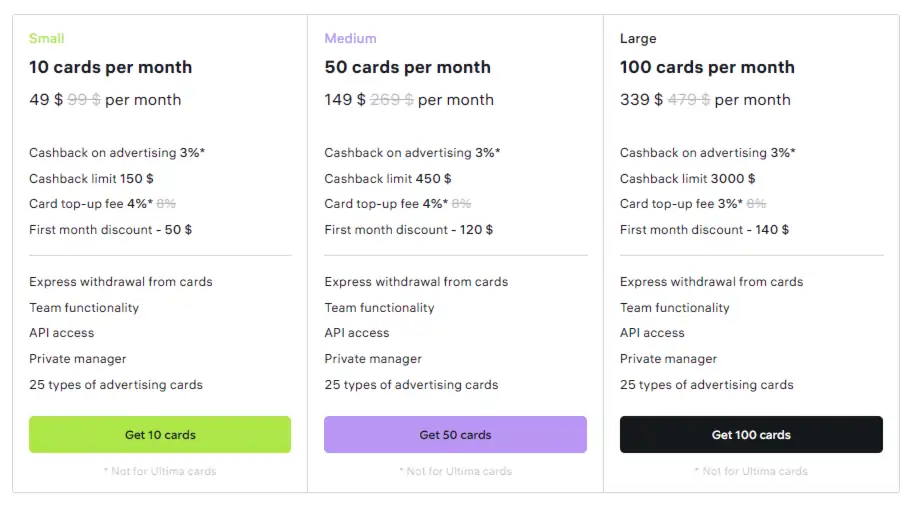Click the 149 $ per month price
Viewport: 915px width, 508px height.
pyautogui.click(x=409, y=100)
